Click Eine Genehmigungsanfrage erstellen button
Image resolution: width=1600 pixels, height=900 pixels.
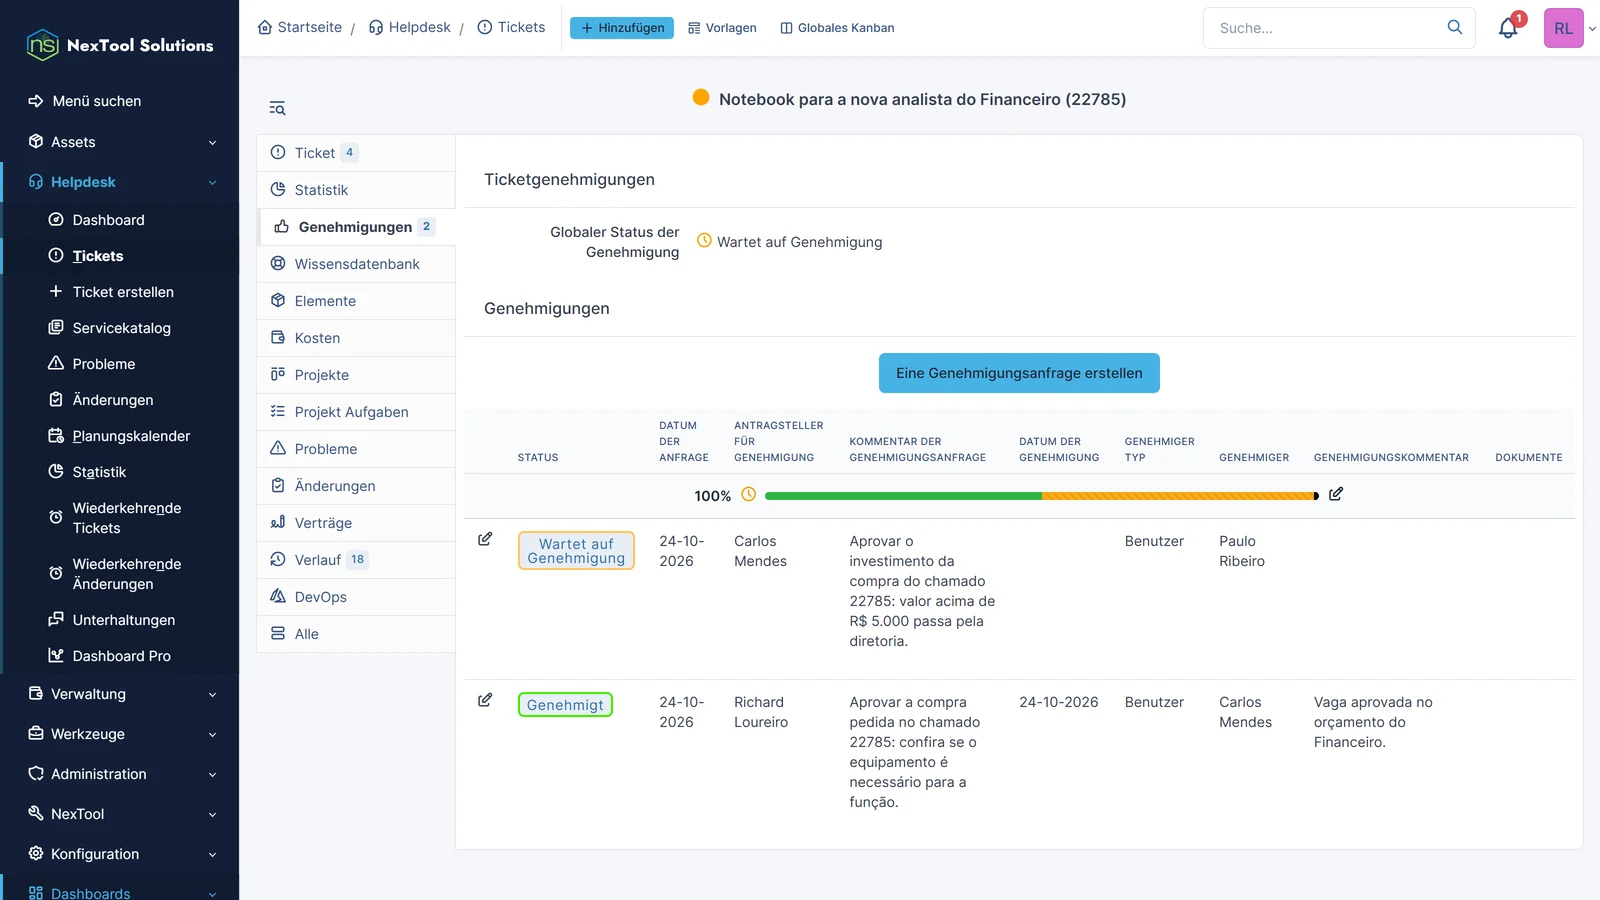point(1019,373)
